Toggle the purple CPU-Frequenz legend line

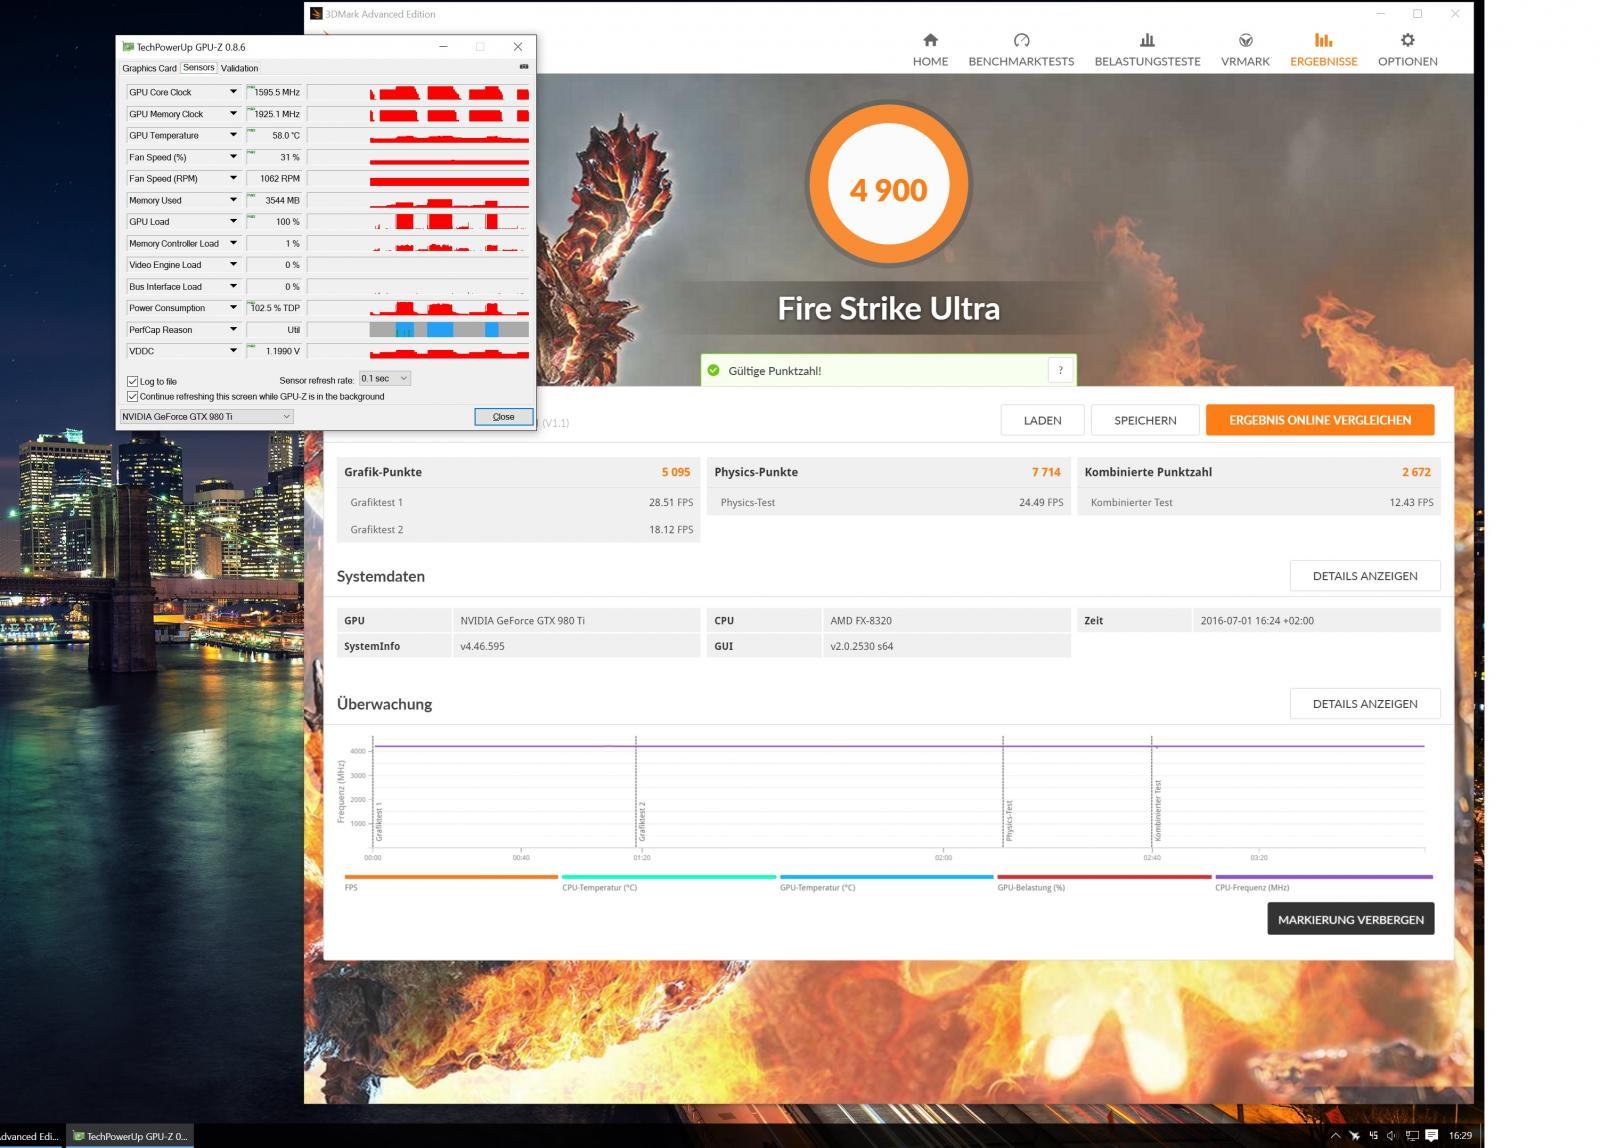(x=1324, y=877)
